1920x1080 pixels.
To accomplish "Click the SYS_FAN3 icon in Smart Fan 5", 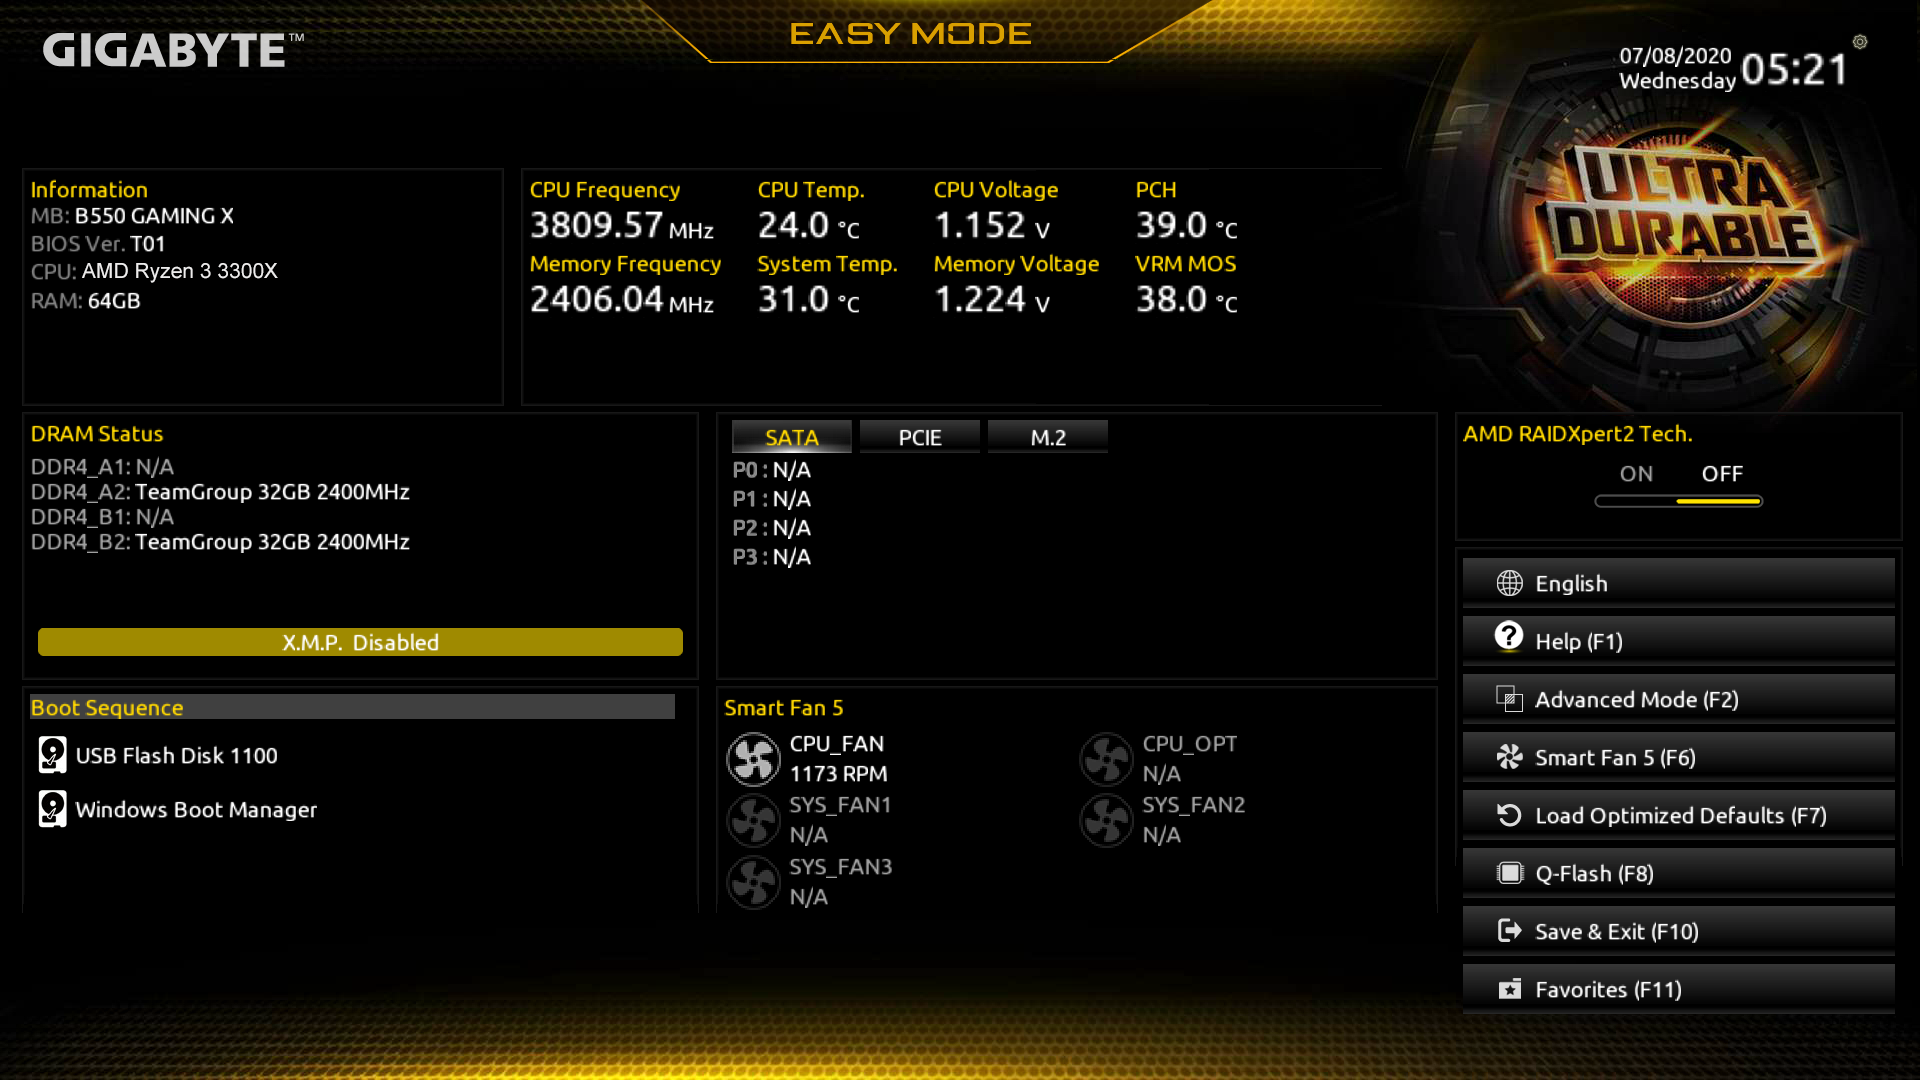I will [x=752, y=881].
